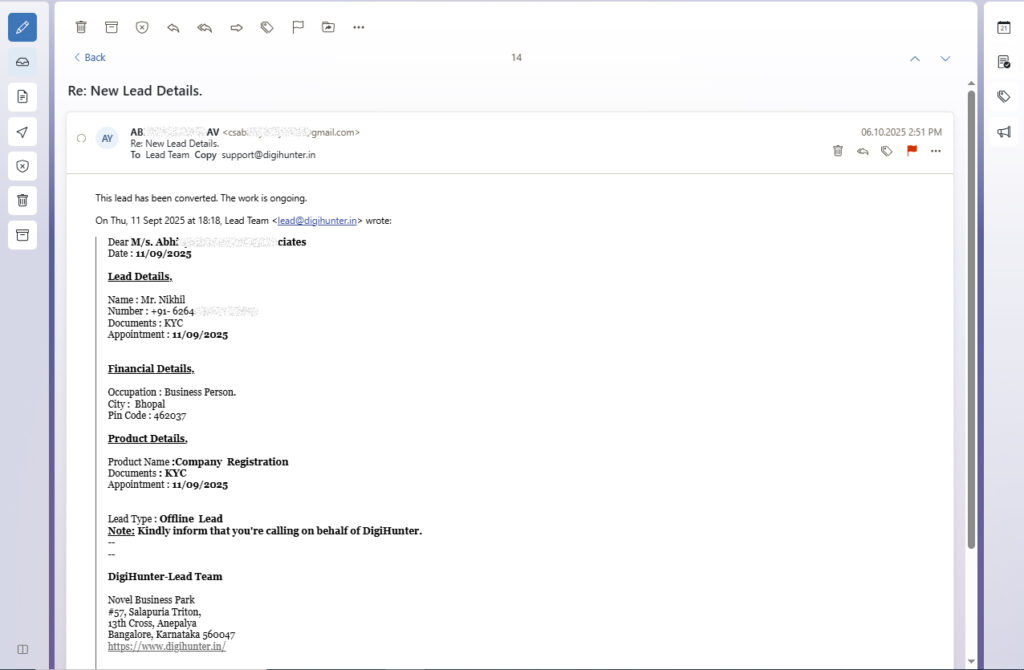This screenshot has width=1024, height=670.
Task: Toggle the red flag on this message
Action: (911, 151)
